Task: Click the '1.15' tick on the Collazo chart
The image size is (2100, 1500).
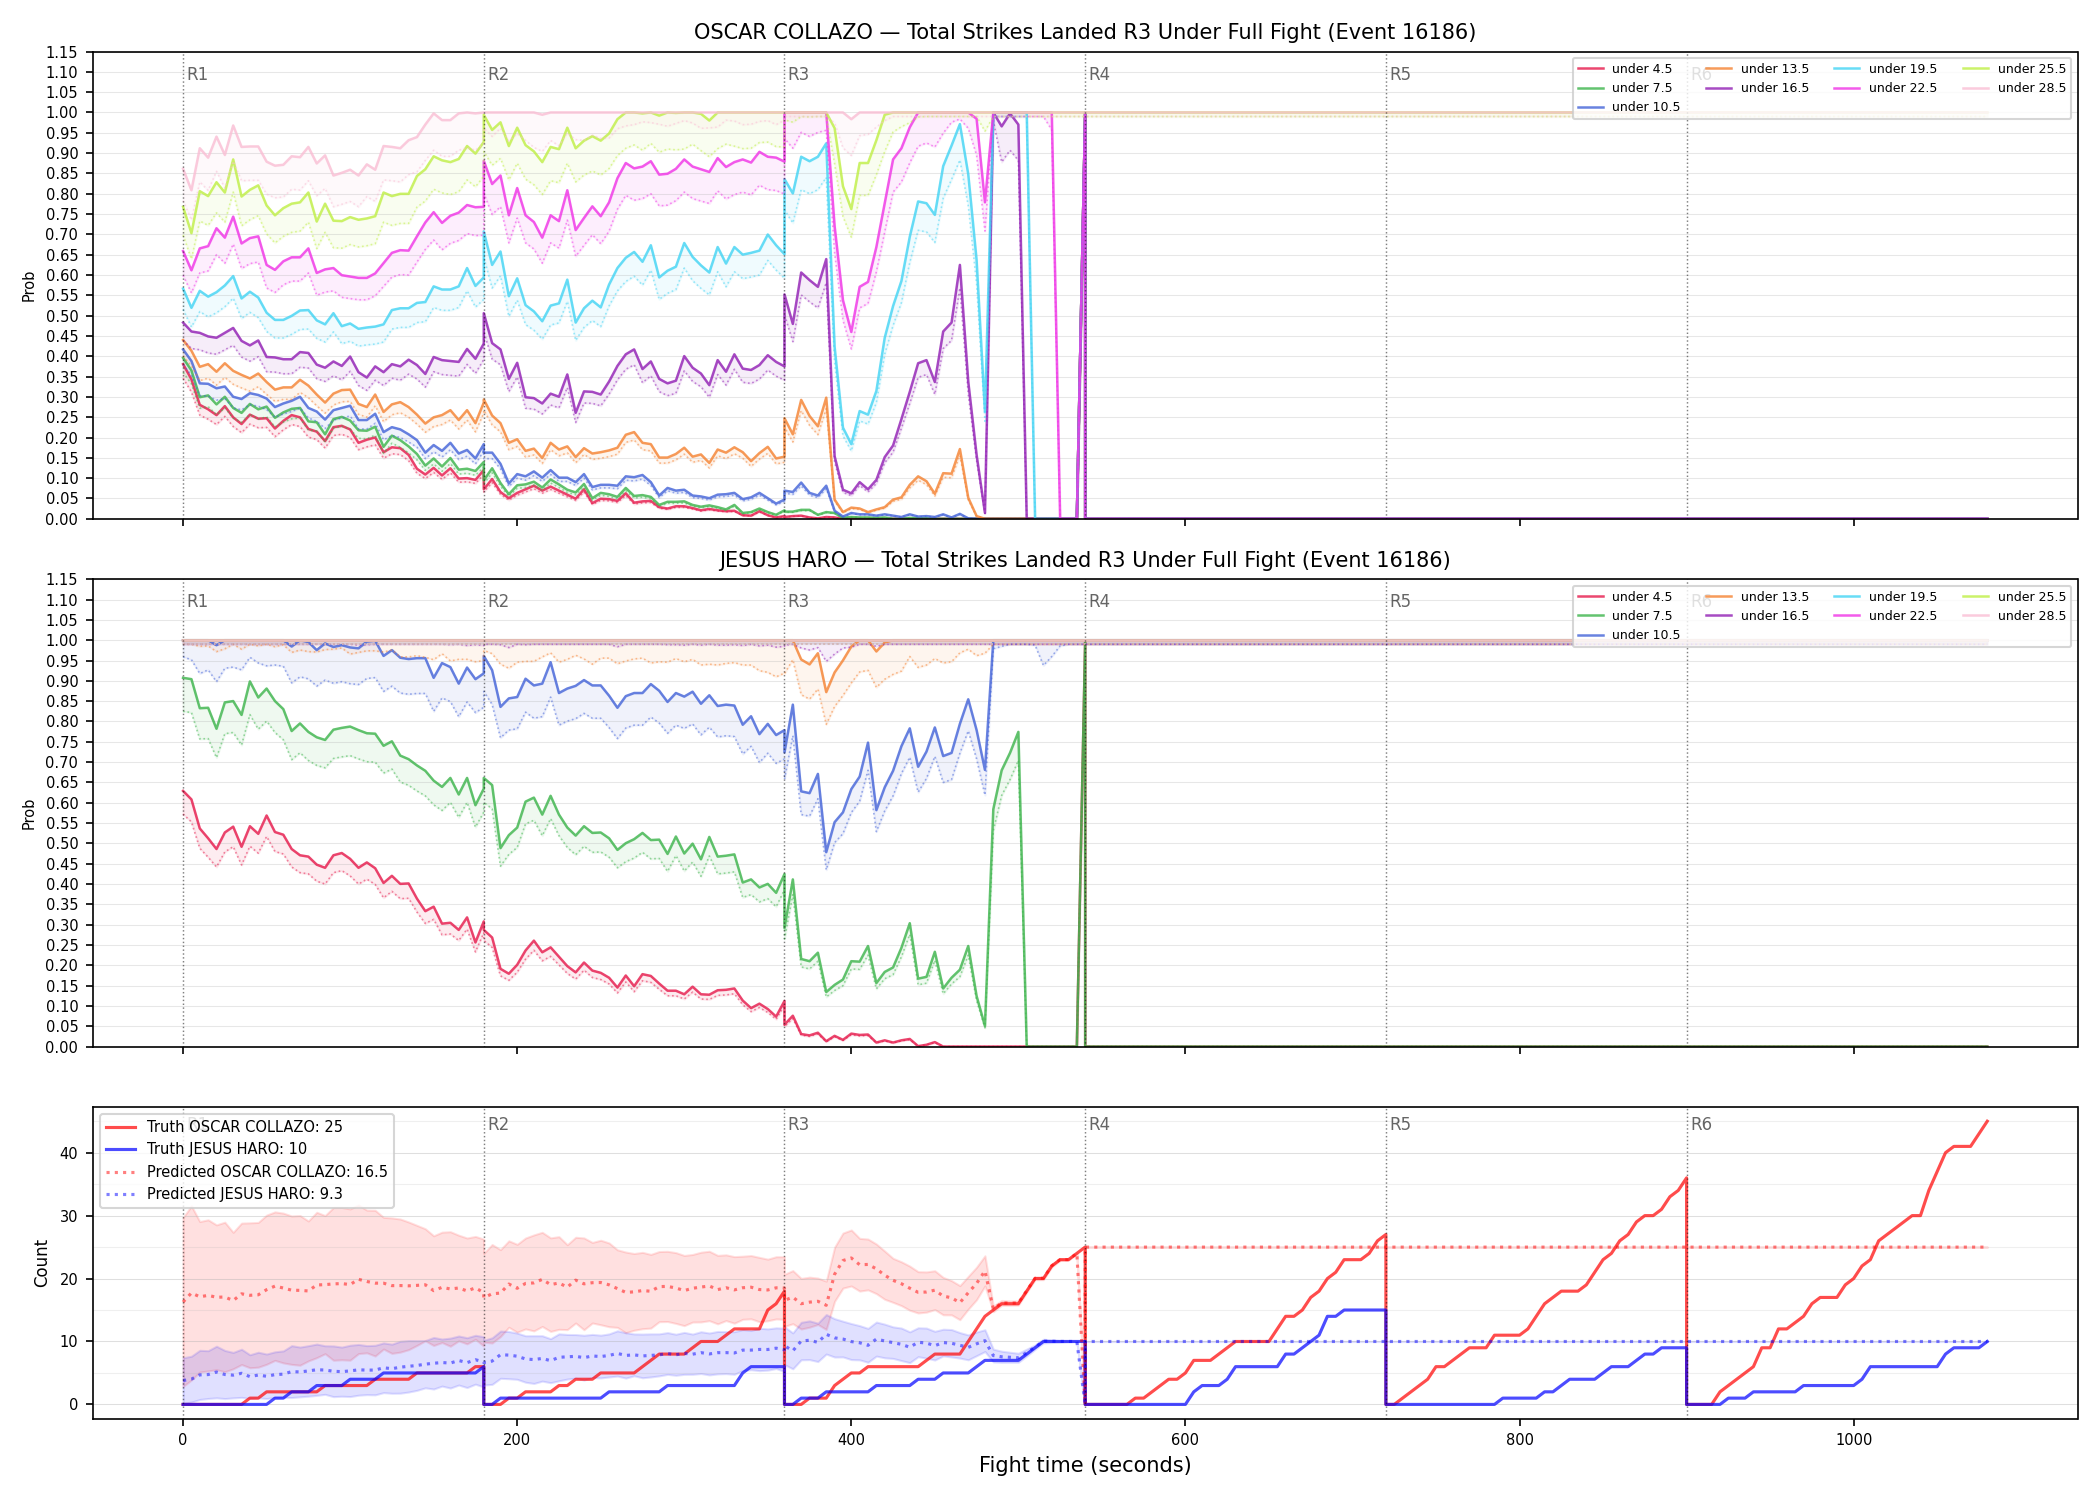Action: pyautogui.click(x=62, y=52)
